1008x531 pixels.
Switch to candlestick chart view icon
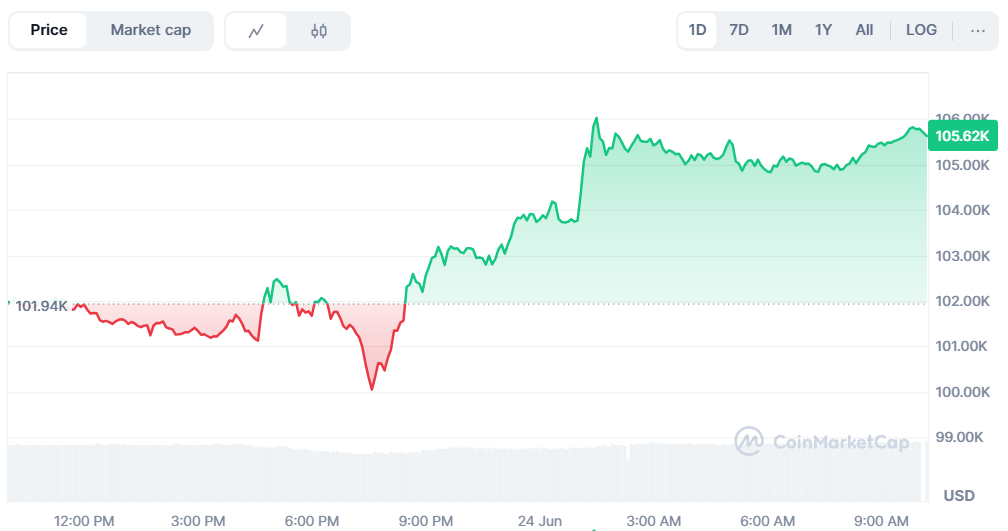point(319,31)
